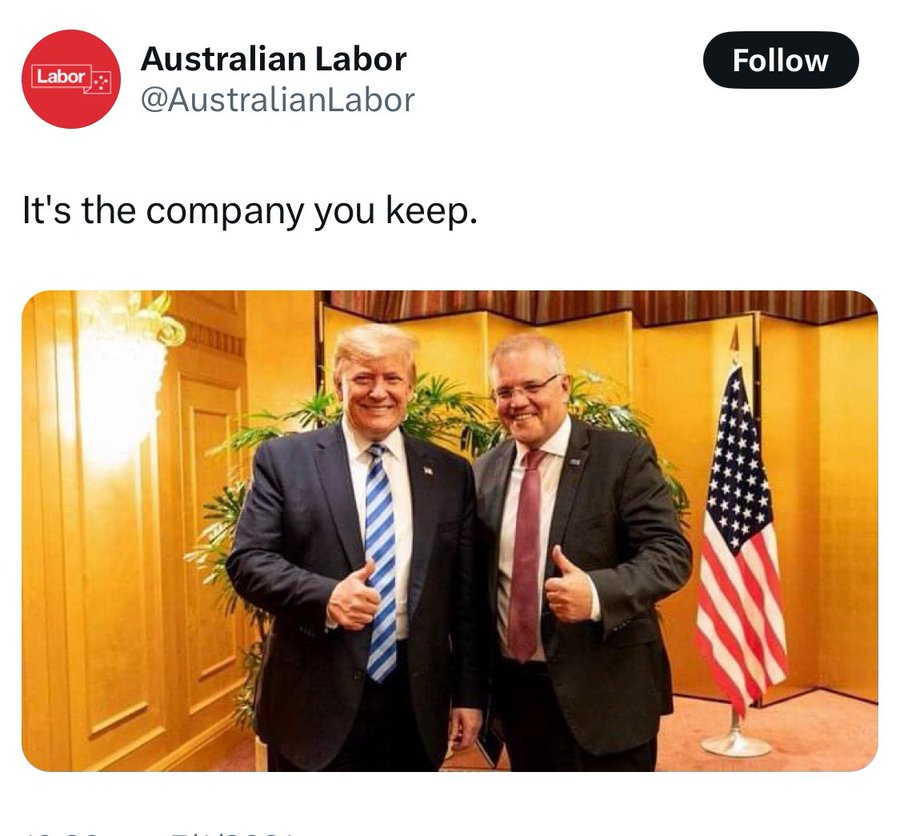Click the word 'company' in the tweet
The image size is (900, 836).
tap(224, 212)
